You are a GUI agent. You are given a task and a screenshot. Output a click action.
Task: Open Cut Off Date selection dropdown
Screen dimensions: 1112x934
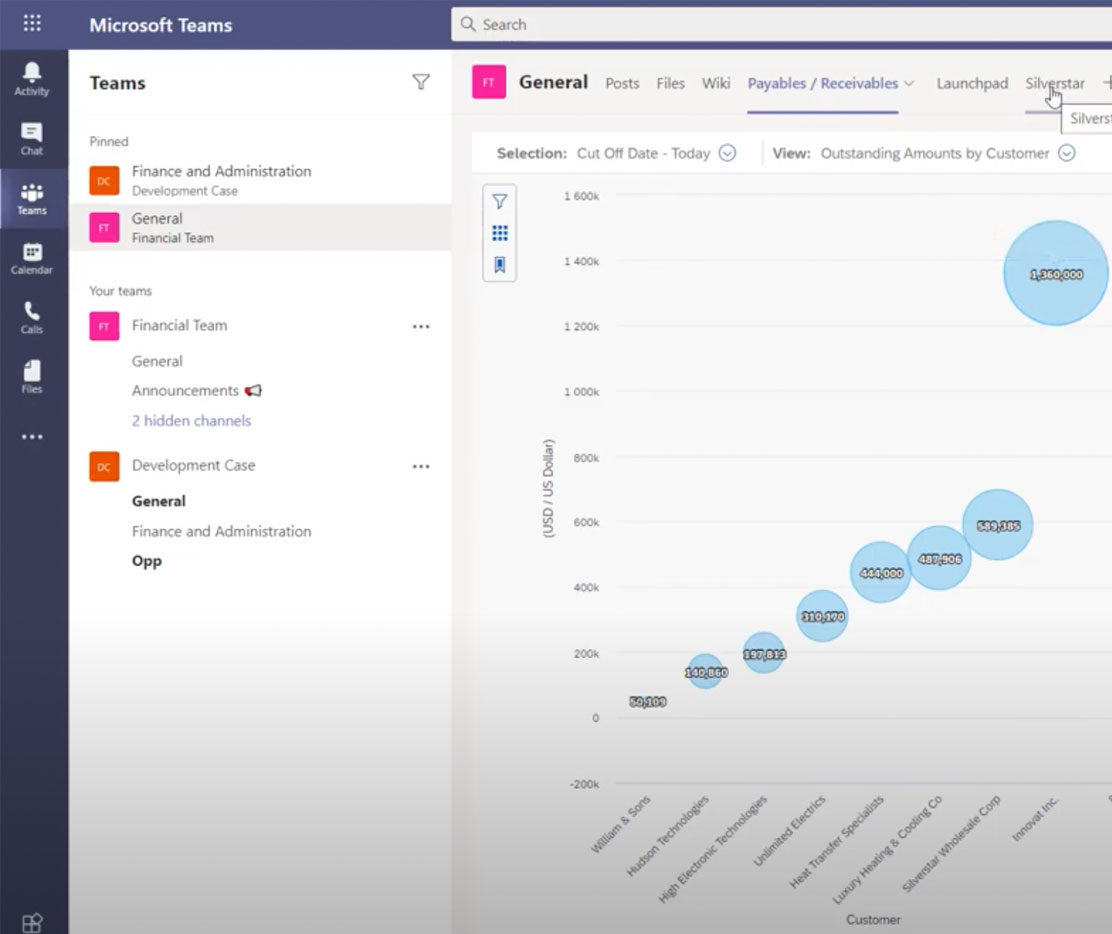pyautogui.click(x=728, y=153)
